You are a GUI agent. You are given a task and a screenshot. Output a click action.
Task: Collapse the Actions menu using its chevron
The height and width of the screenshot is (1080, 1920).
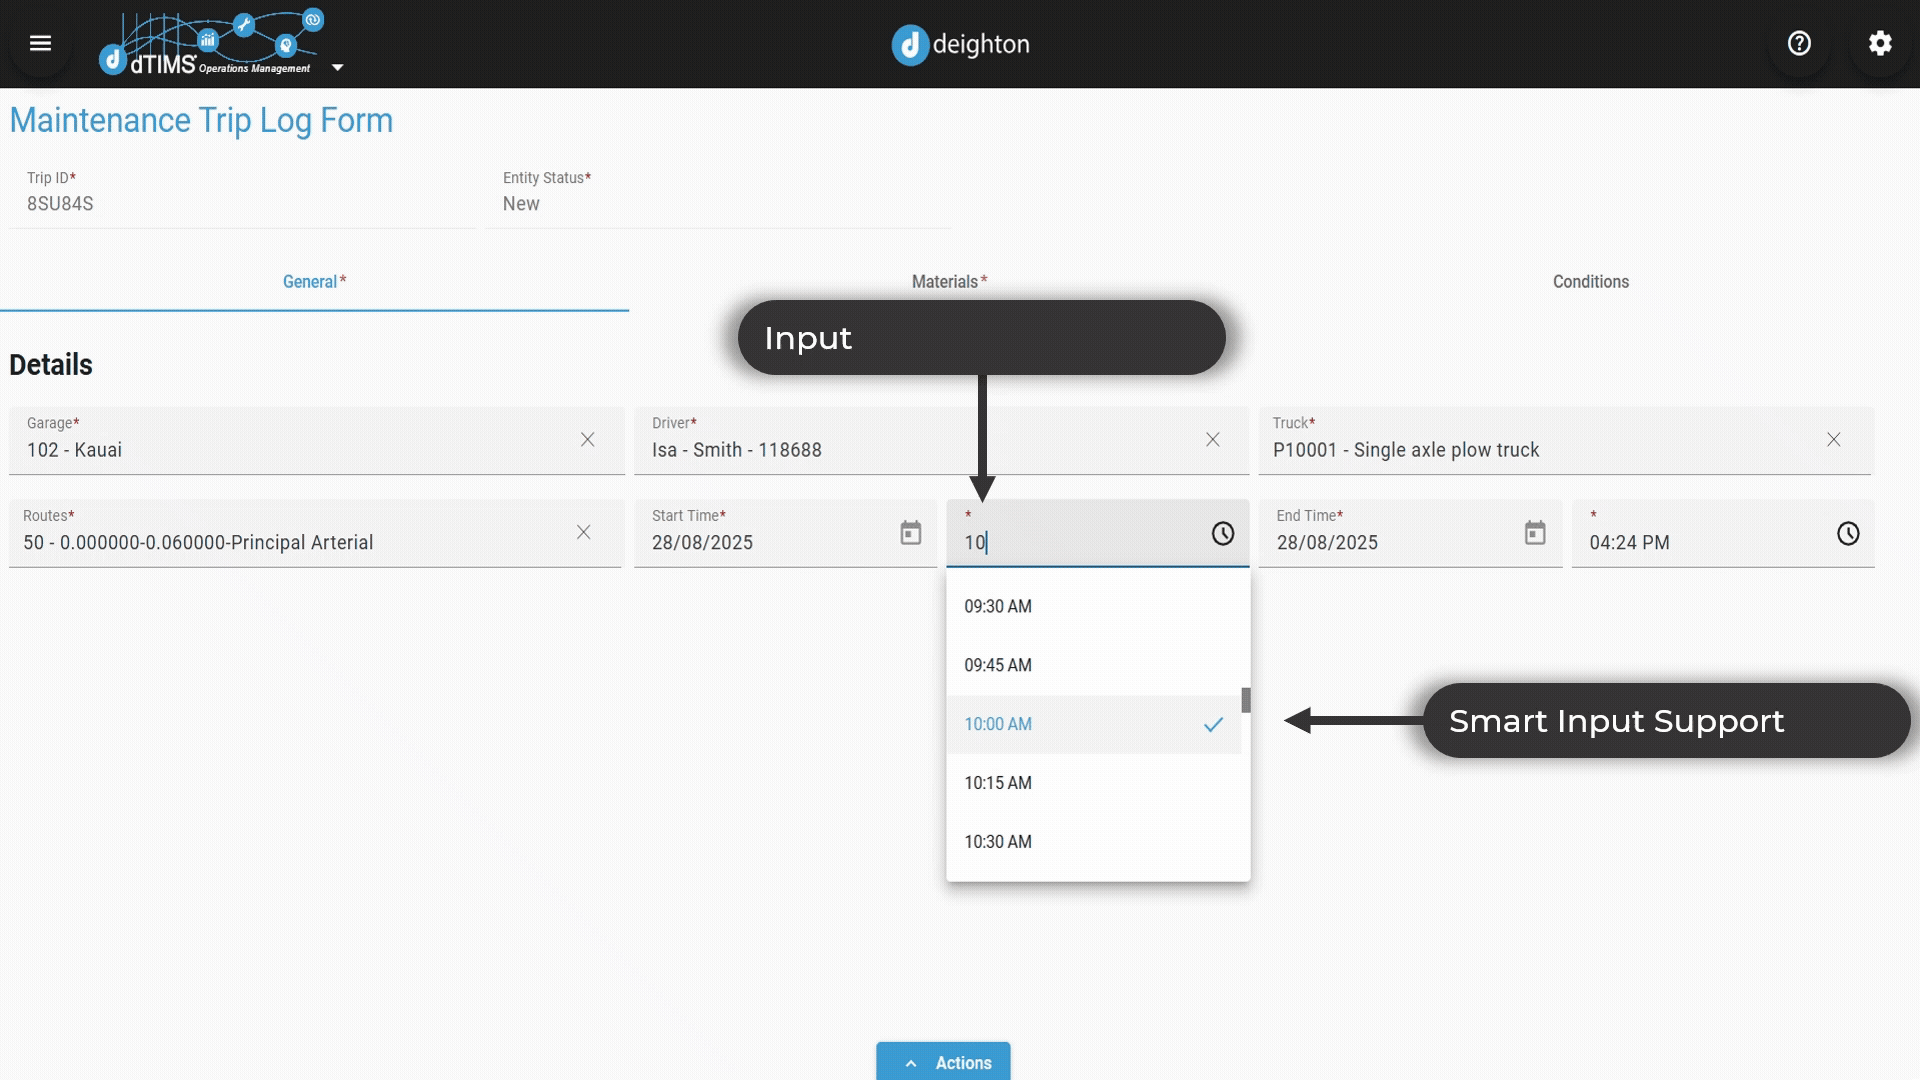(x=911, y=1063)
